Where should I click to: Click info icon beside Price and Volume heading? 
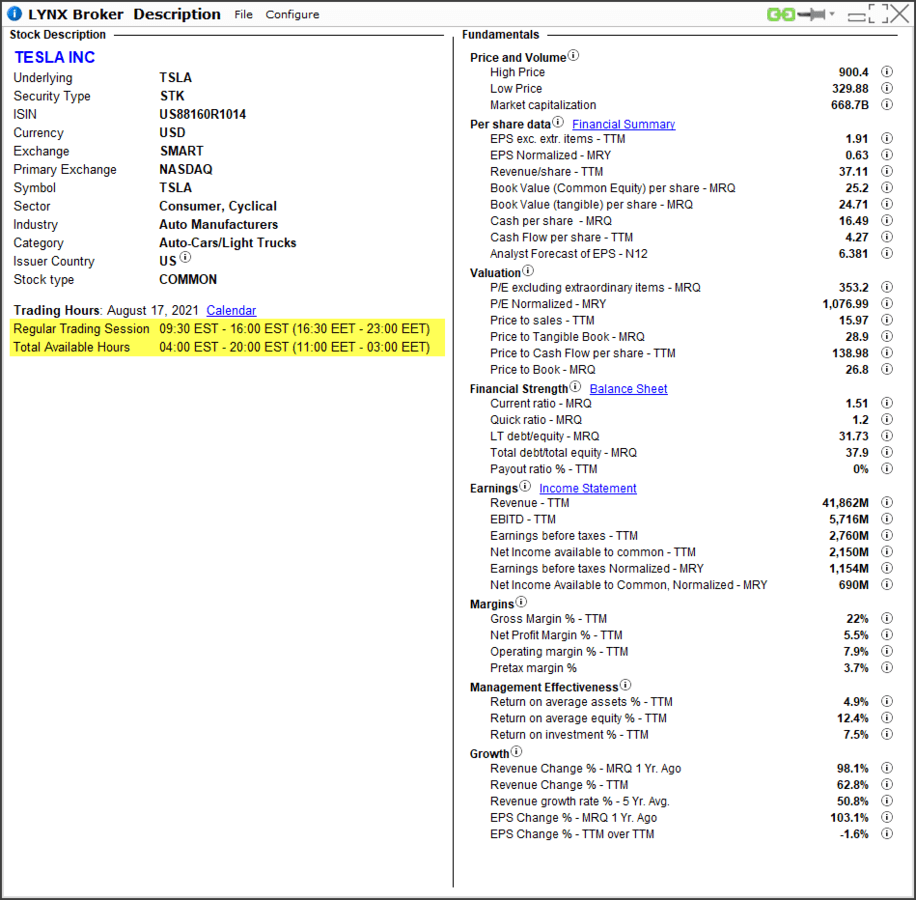pyautogui.click(x=574, y=57)
